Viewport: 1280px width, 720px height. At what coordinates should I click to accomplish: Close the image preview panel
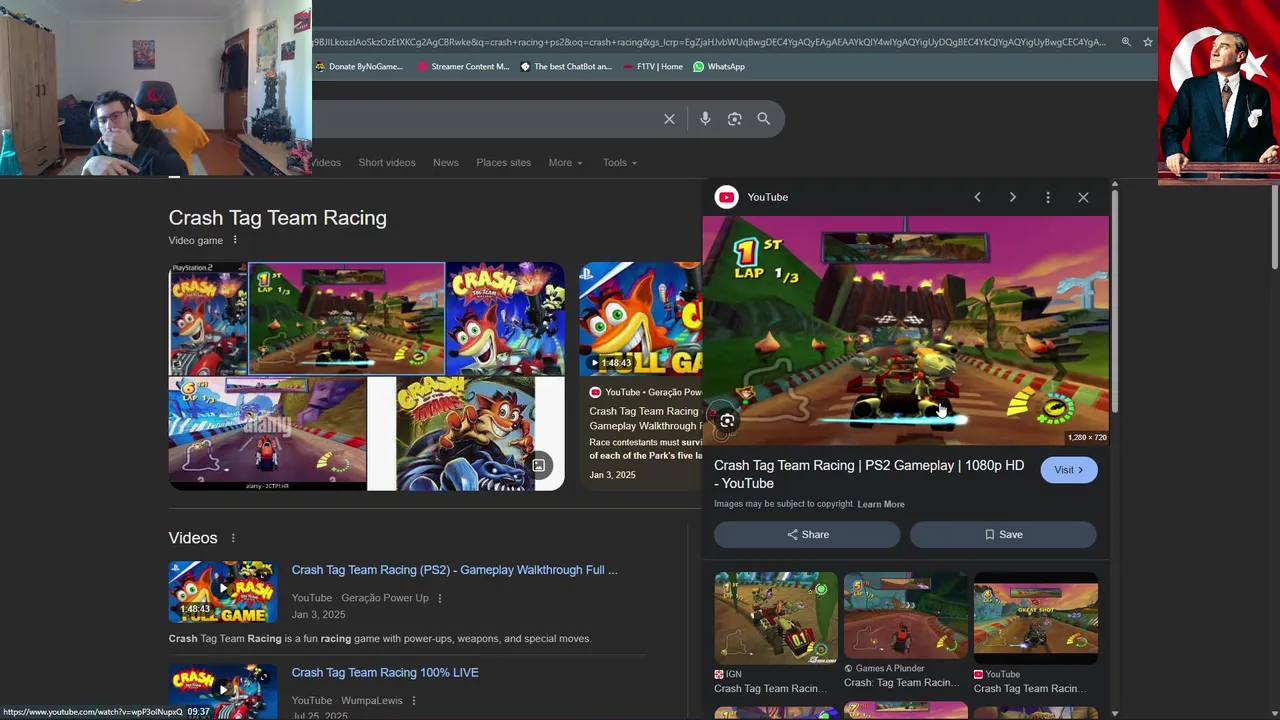click(1083, 197)
